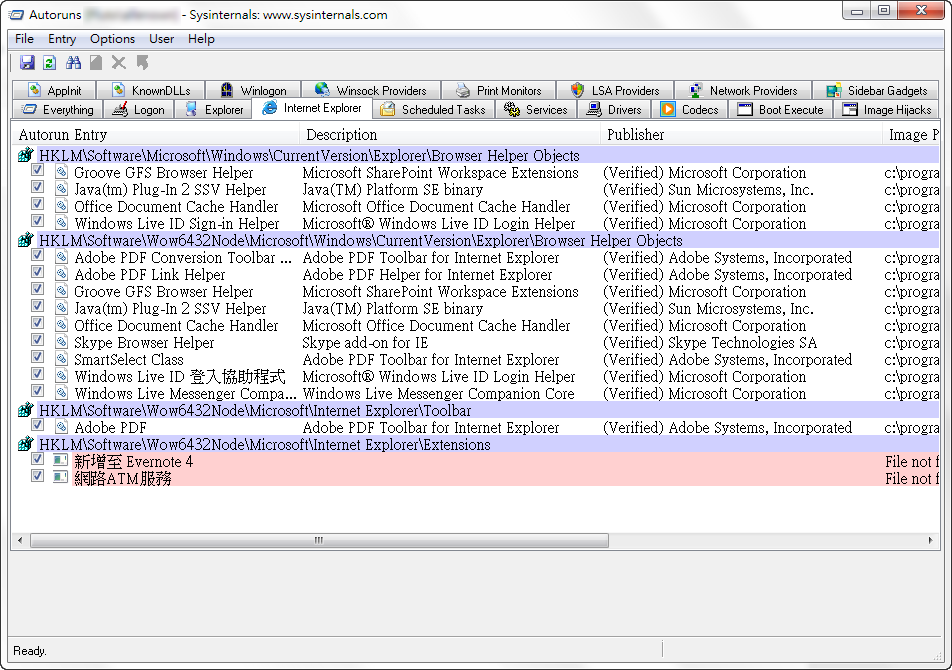The height and width of the screenshot is (670, 952).
Task: Uncheck the 新增至 Evernote 4 extension
Action: [x=38, y=459]
